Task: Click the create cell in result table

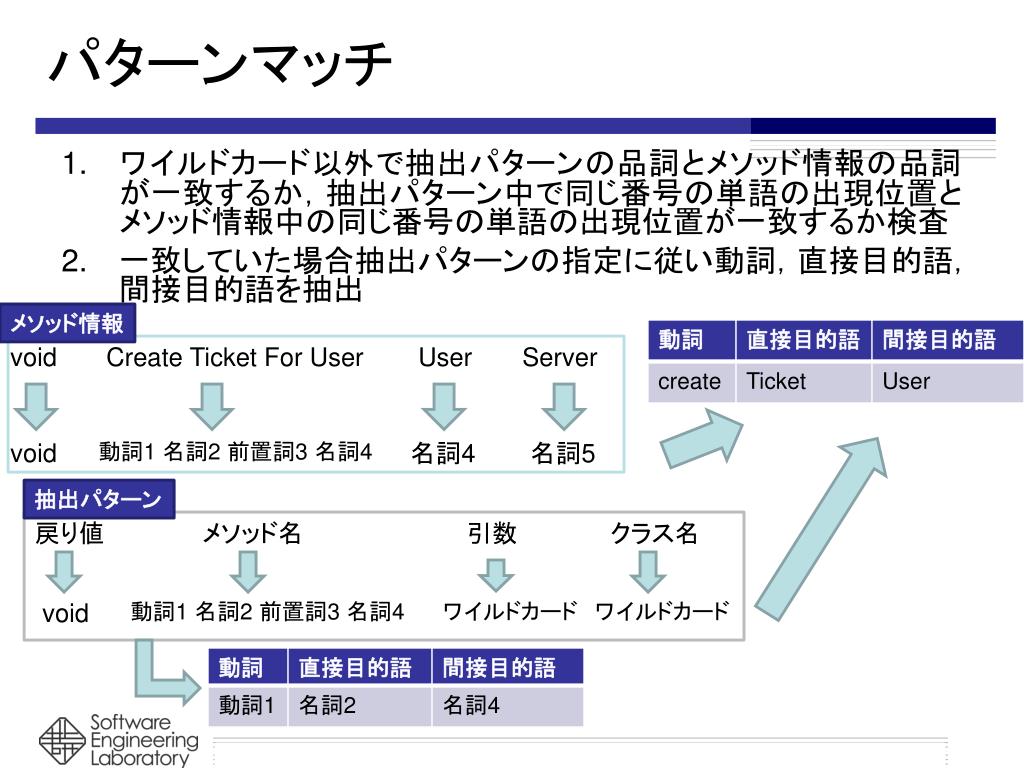Action: pos(692,381)
